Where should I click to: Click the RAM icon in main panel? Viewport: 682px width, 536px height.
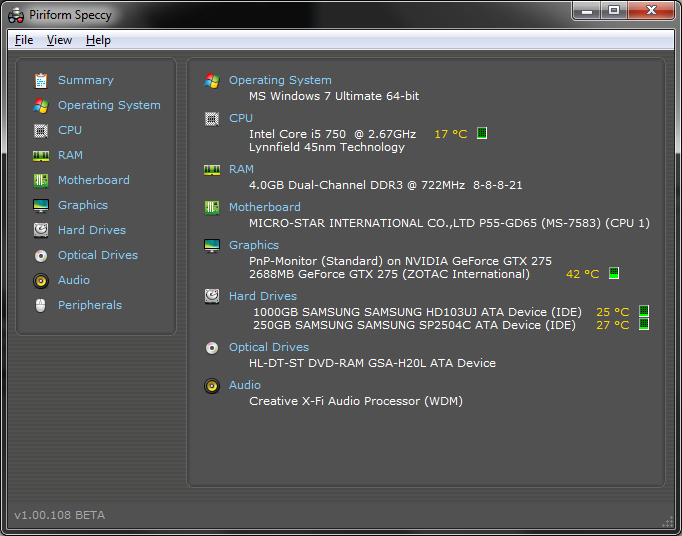coord(212,170)
